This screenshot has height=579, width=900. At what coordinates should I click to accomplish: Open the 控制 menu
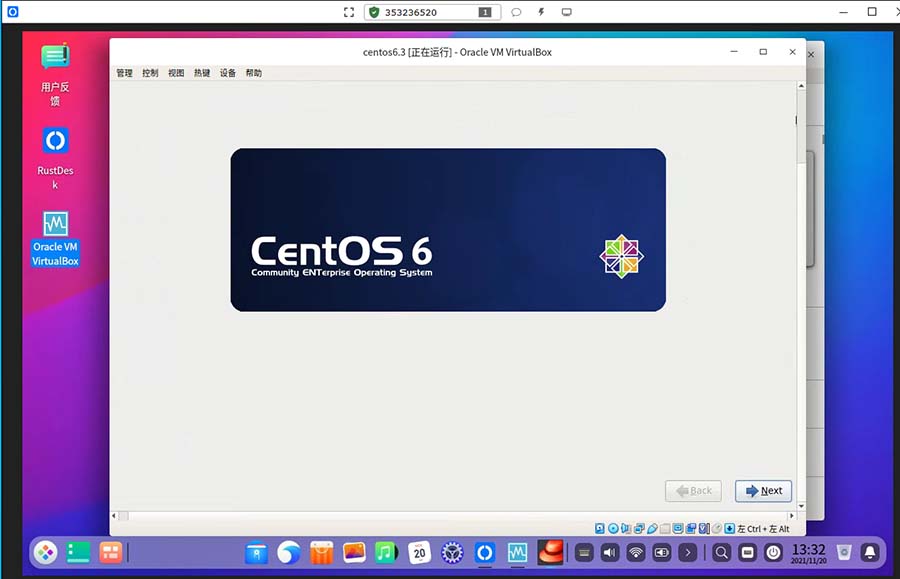[150, 73]
